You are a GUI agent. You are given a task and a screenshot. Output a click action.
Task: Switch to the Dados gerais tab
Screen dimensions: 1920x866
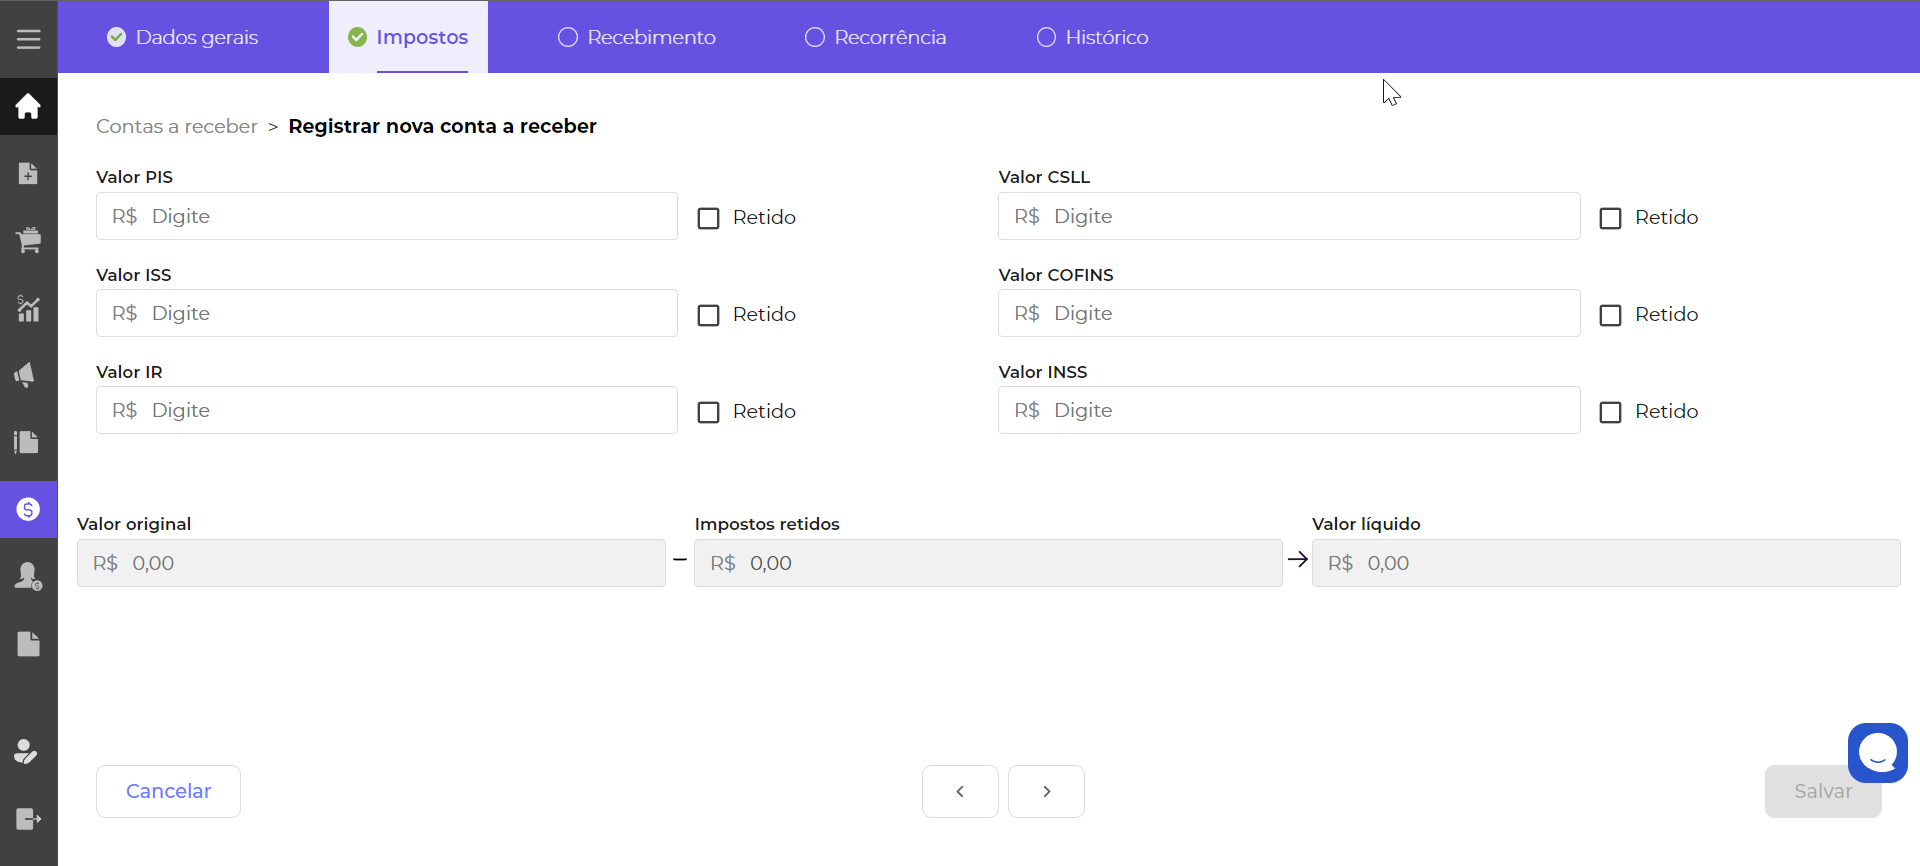(x=183, y=37)
